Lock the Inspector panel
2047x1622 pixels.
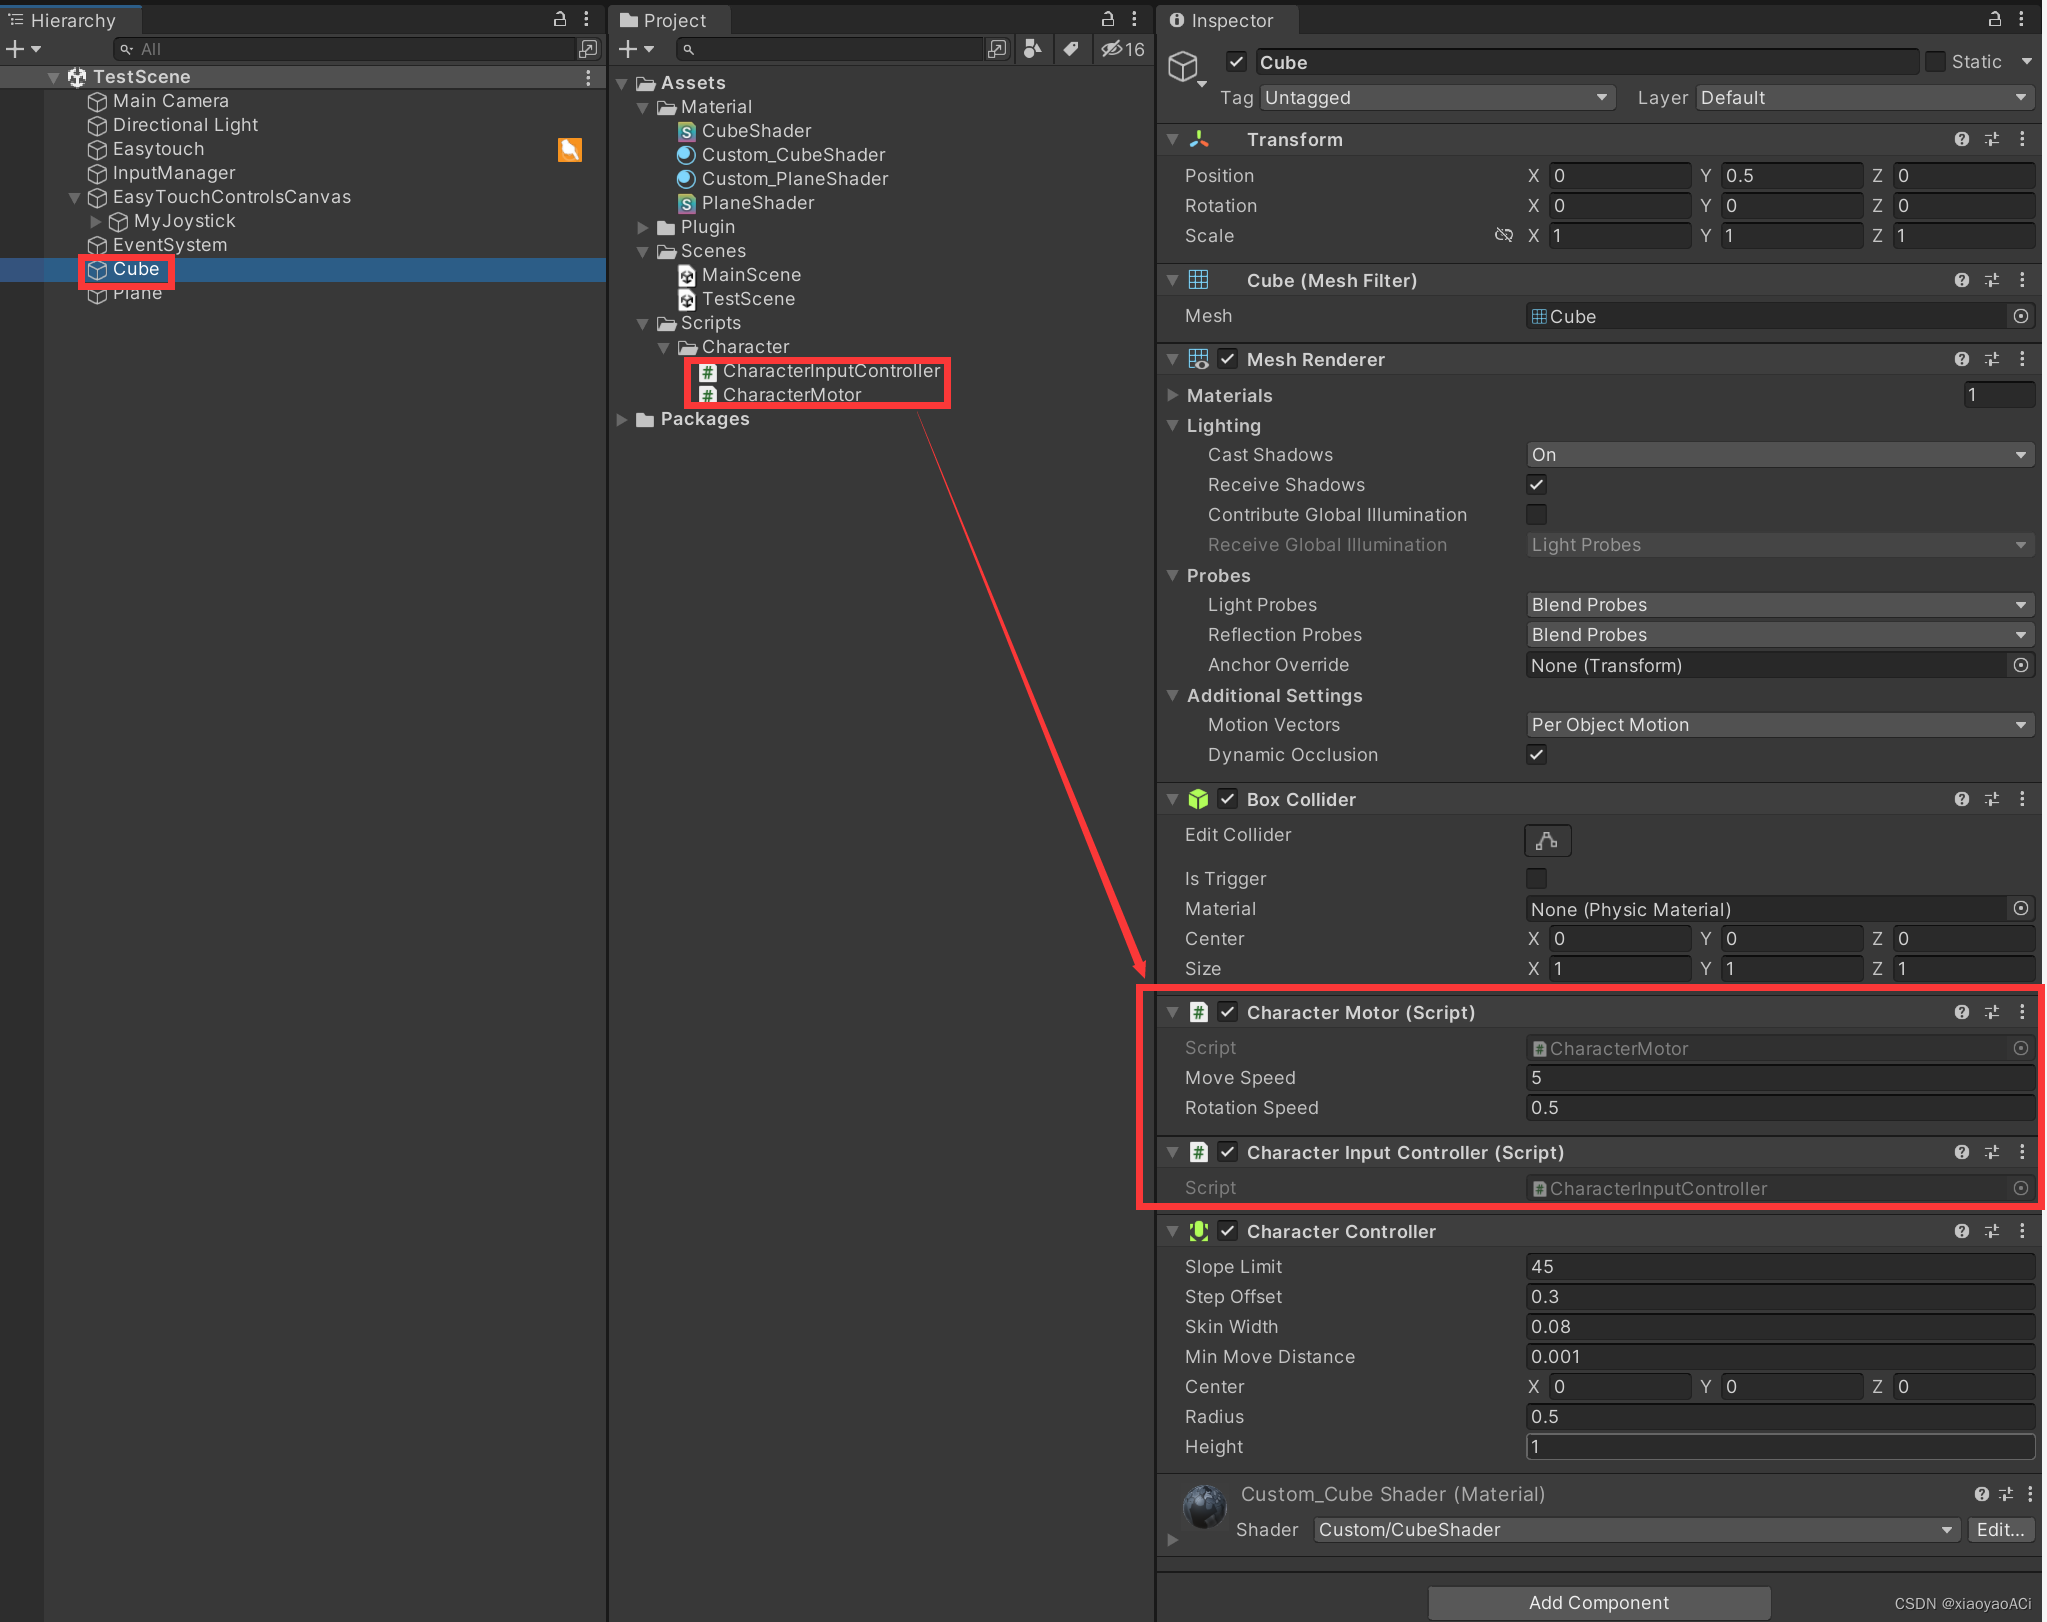click(1994, 19)
